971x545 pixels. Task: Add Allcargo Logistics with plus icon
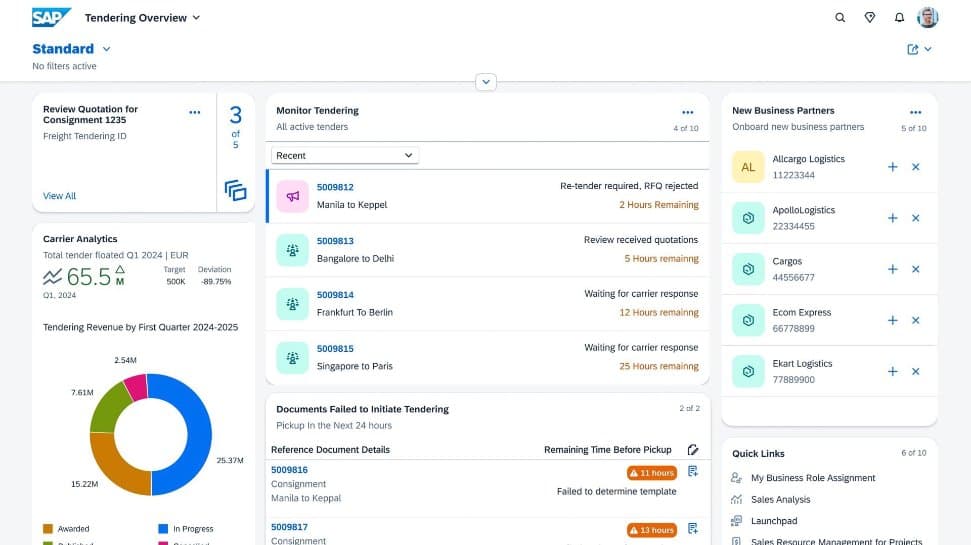coord(893,167)
